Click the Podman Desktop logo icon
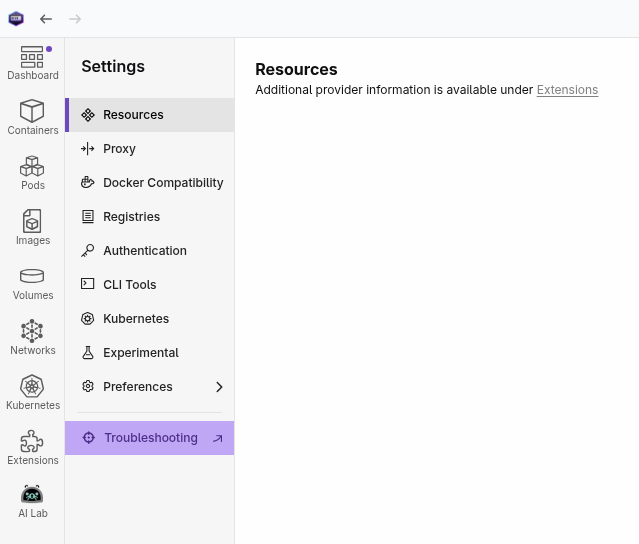 [x=16, y=18]
